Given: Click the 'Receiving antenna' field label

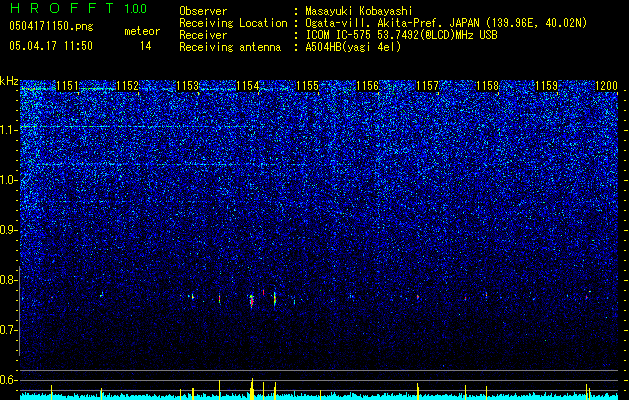Looking at the screenshot, I should [x=230, y=47].
